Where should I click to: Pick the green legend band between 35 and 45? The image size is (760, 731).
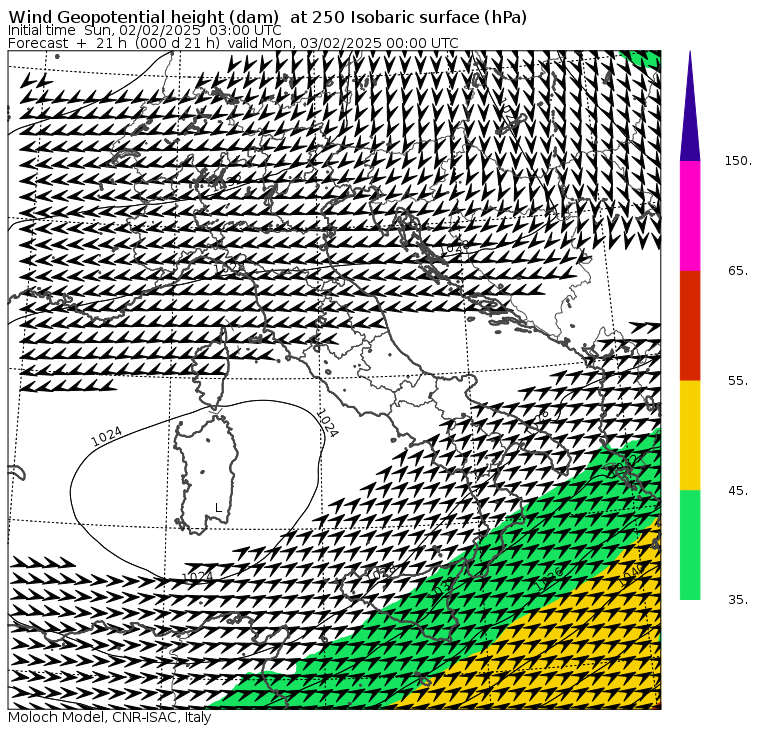click(690, 545)
